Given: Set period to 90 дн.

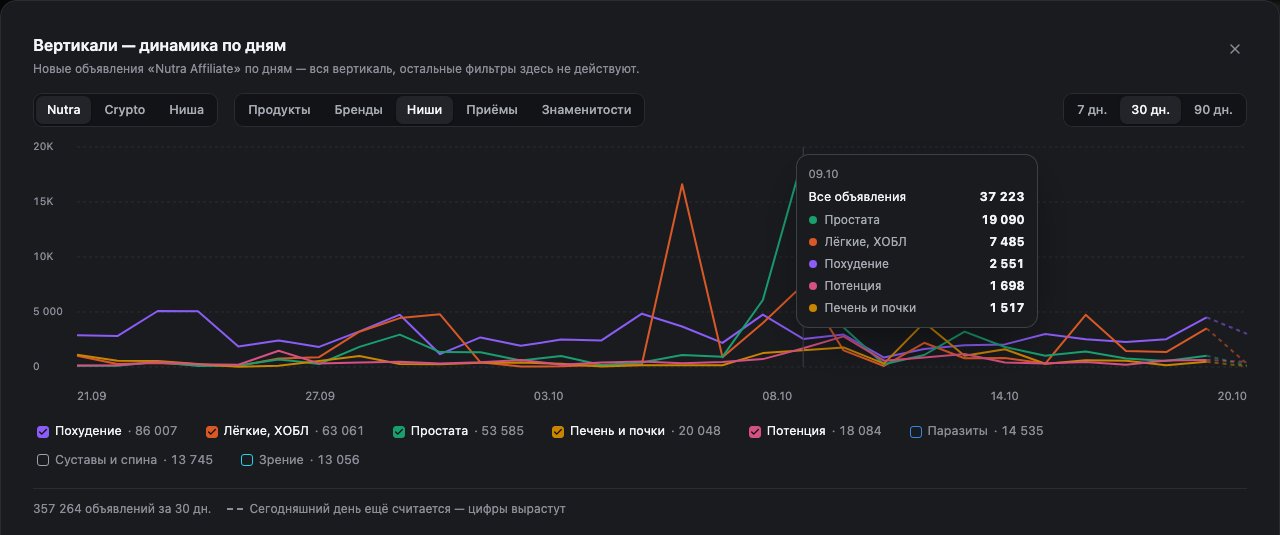Looking at the screenshot, I should pyautogui.click(x=1213, y=110).
